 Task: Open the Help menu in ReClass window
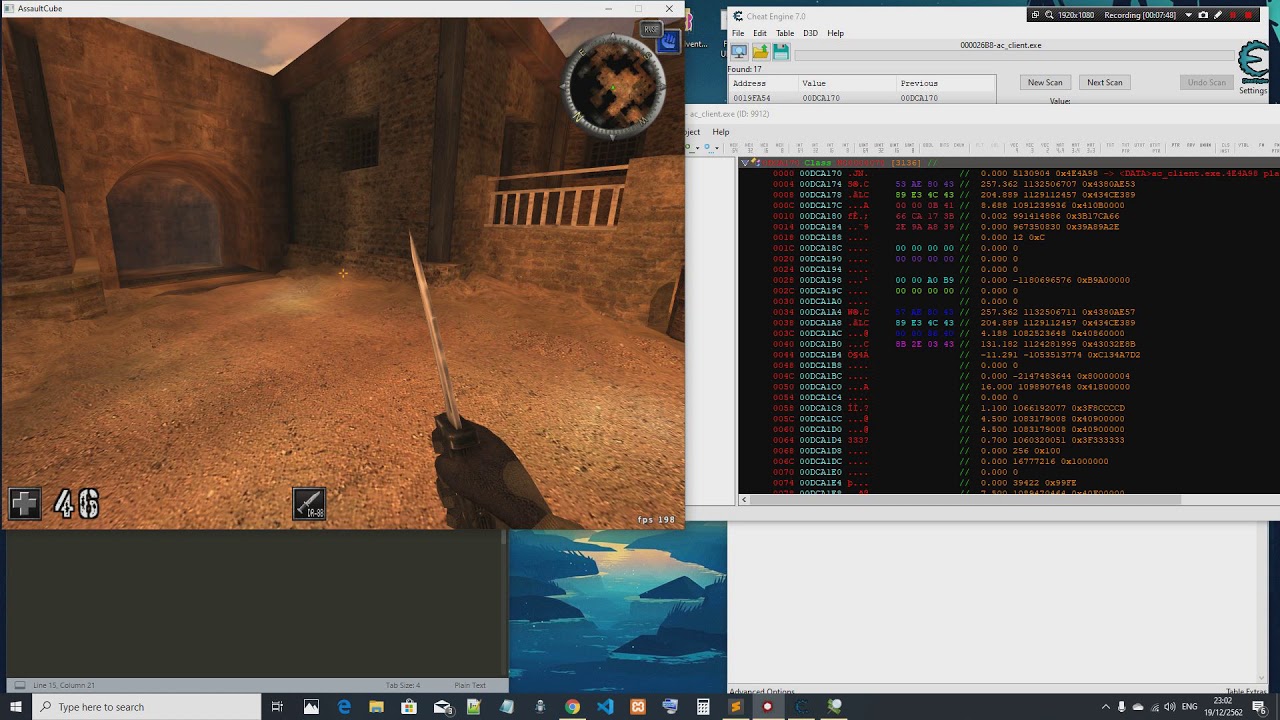(x=720, y=132)
